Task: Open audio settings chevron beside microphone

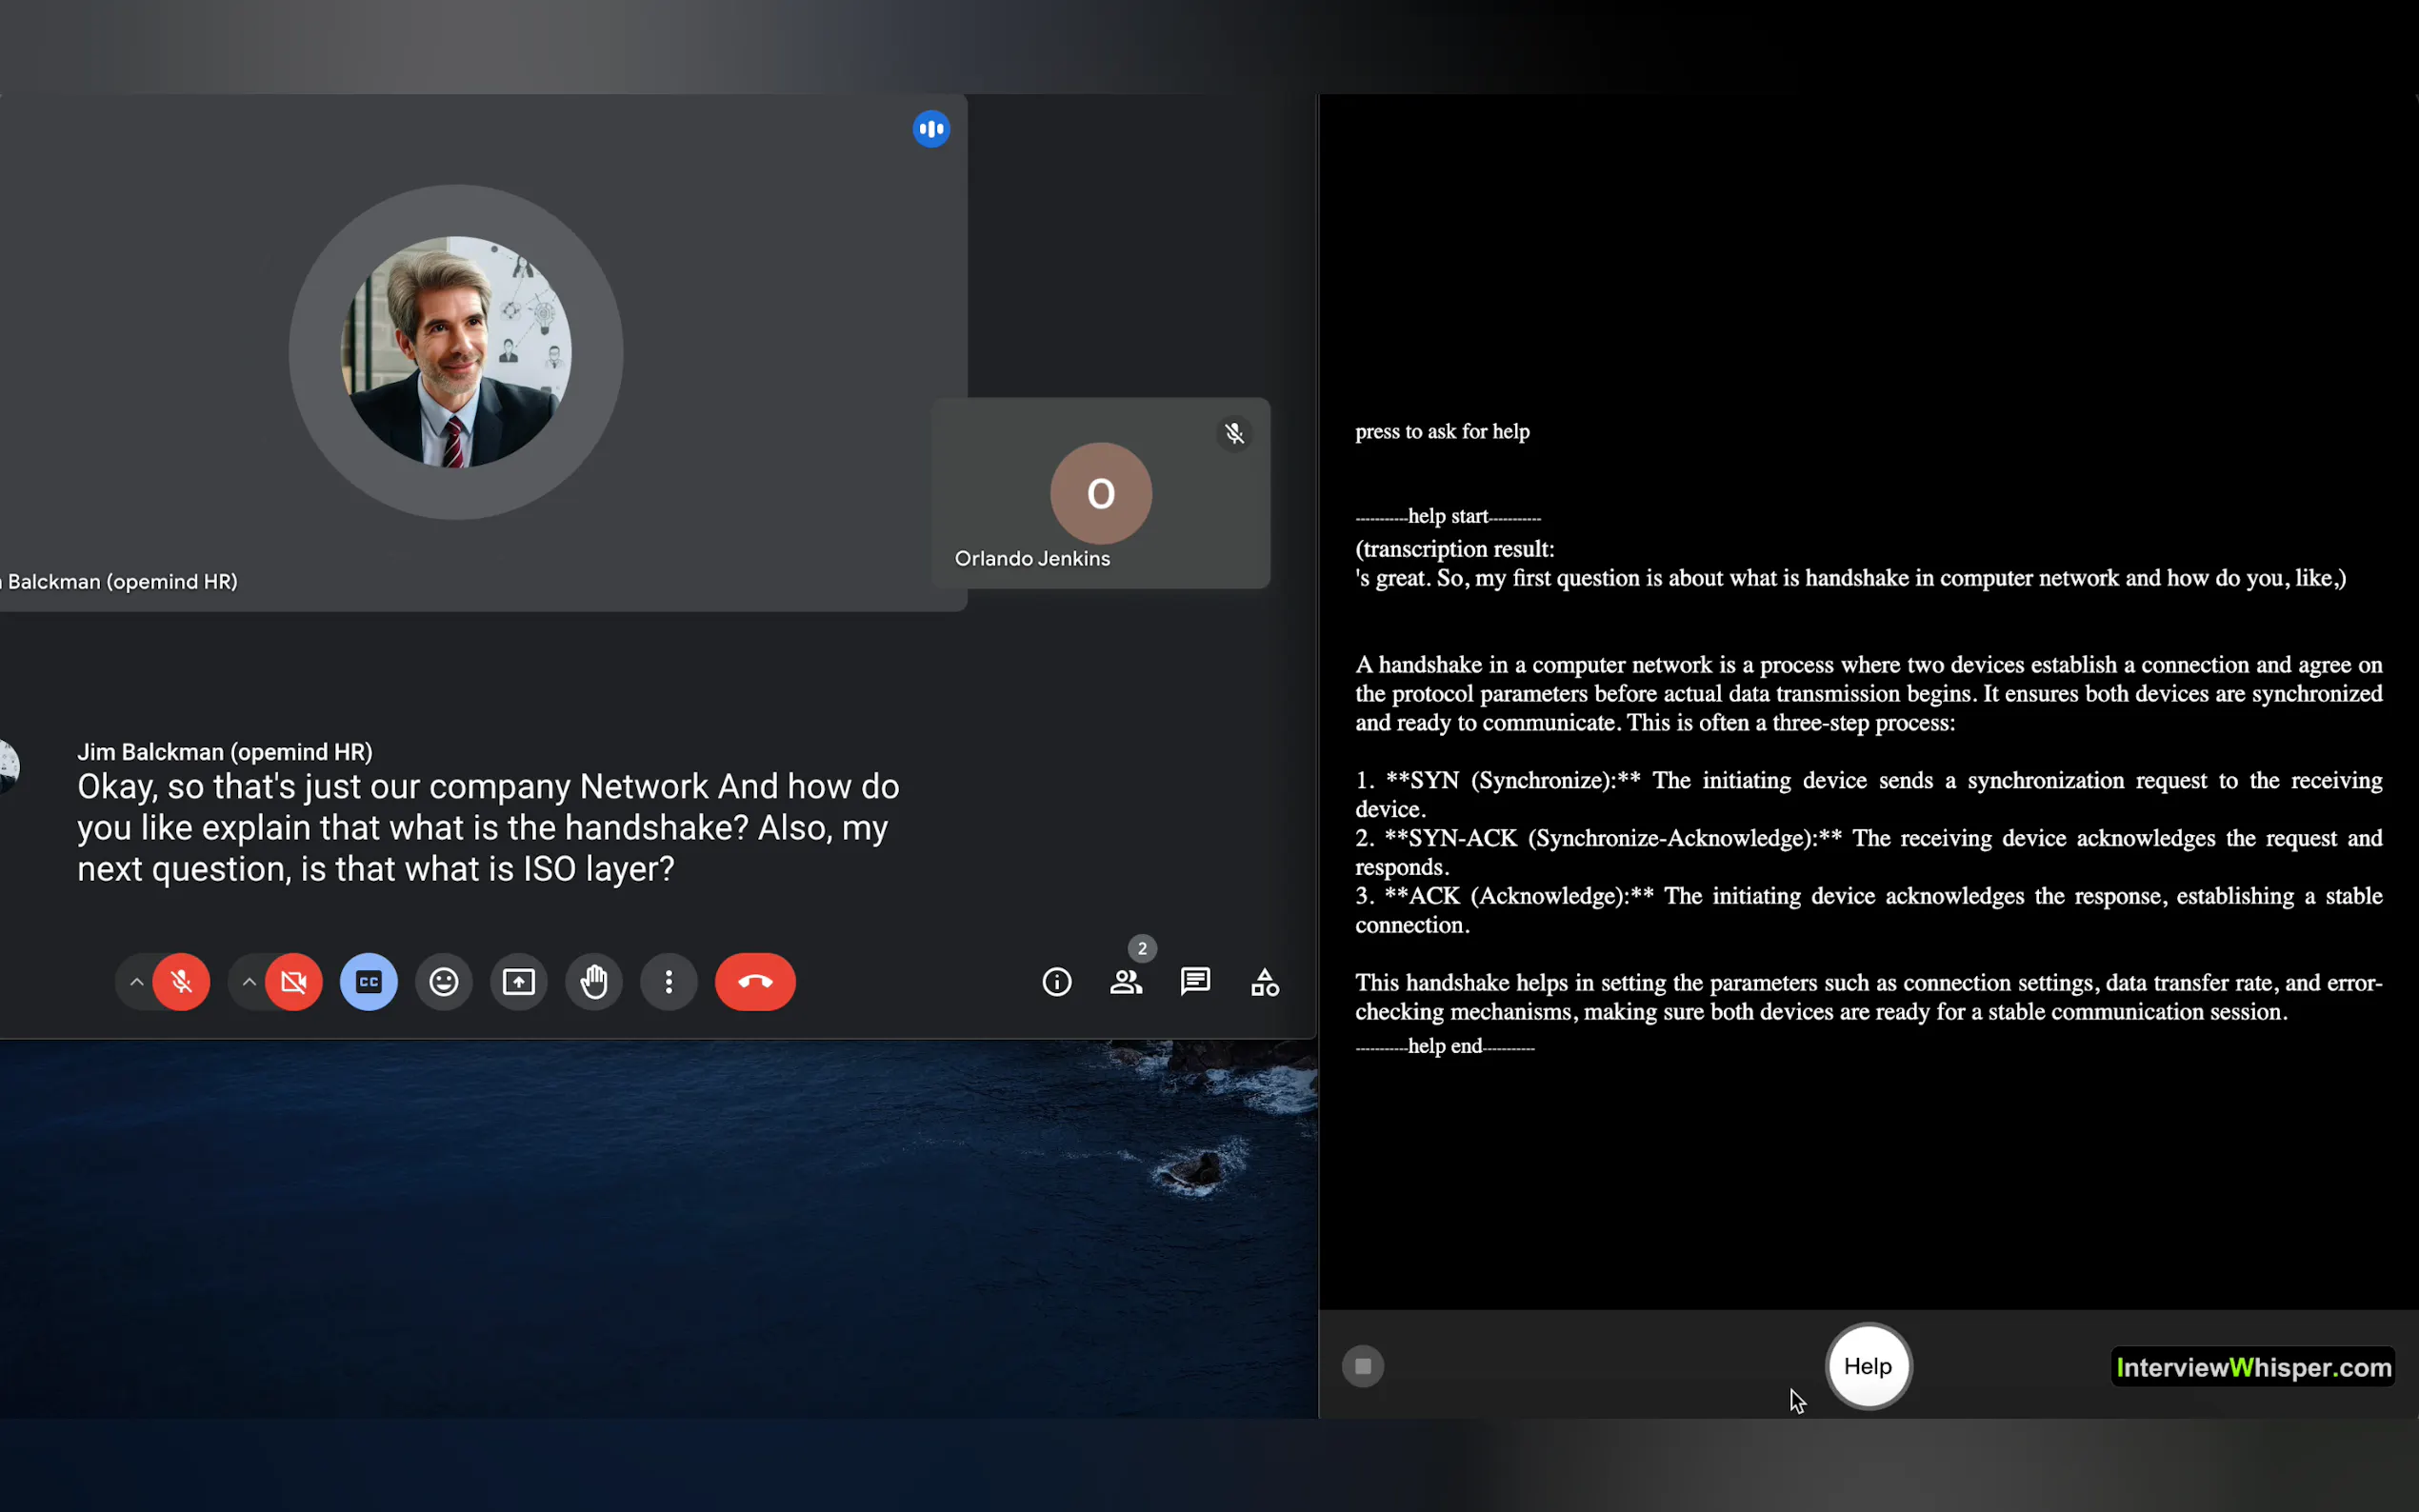Action: [x=136, y=982]
